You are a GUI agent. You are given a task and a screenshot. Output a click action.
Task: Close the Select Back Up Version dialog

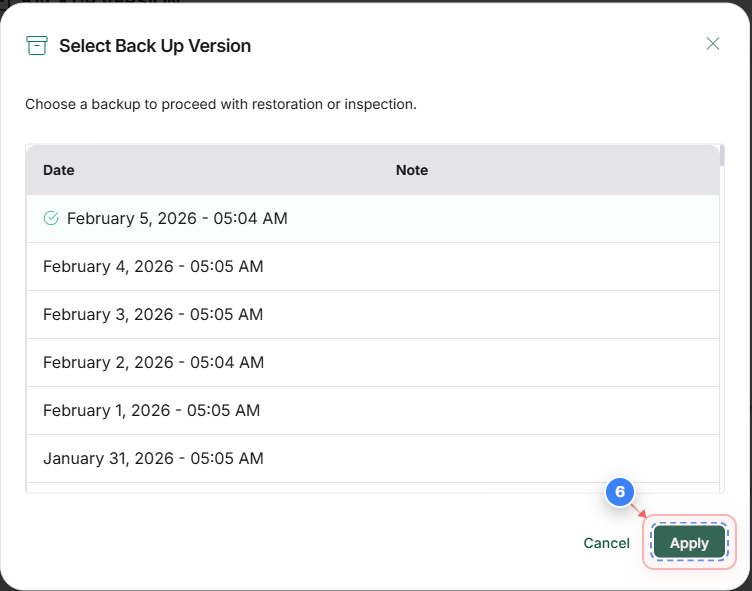[x=713, y=44]
